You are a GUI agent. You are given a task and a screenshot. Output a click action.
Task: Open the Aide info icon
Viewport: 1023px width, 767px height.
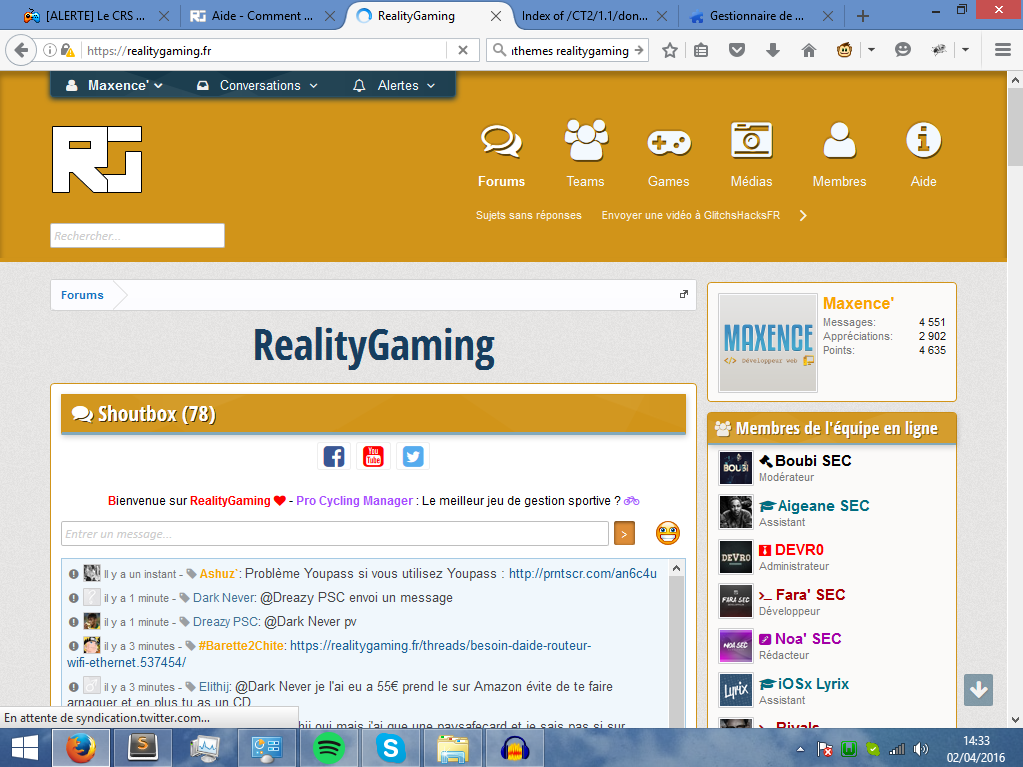[923, 140]
